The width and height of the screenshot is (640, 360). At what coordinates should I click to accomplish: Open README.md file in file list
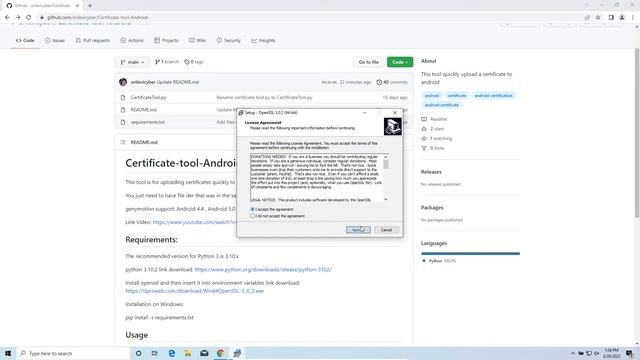(144, 110)
